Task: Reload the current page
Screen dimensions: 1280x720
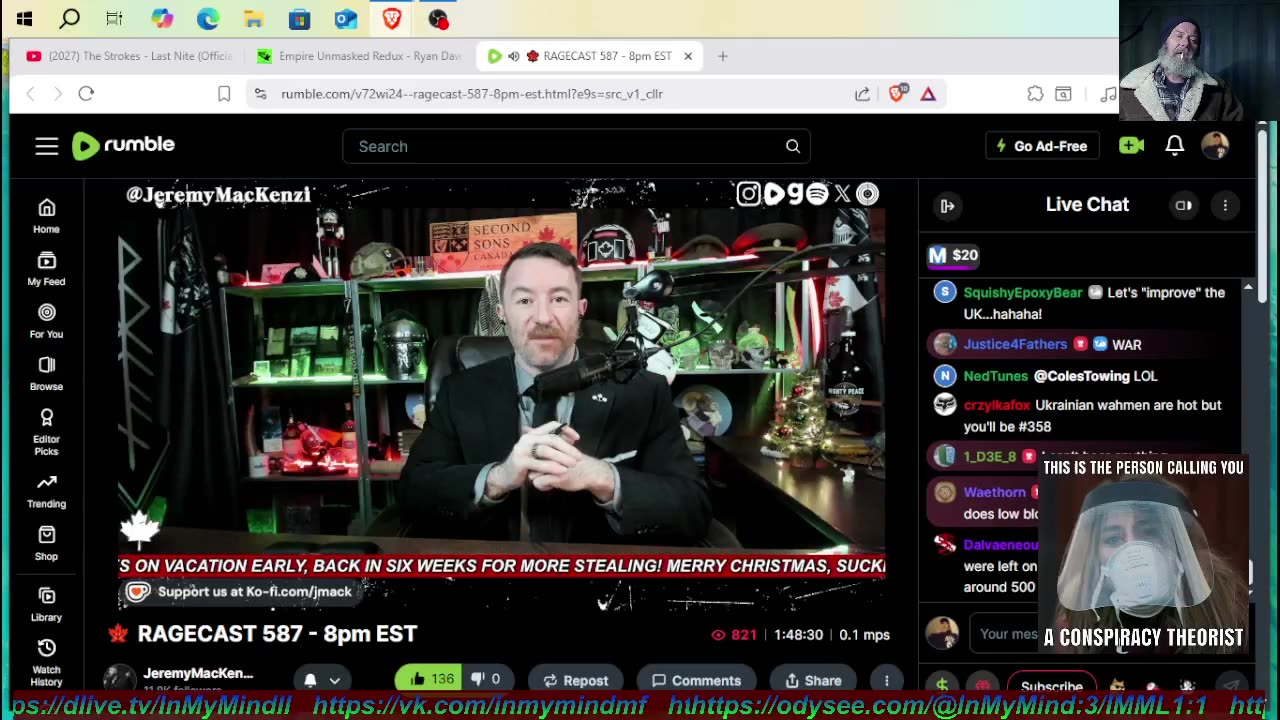Action: pos(86,93)
